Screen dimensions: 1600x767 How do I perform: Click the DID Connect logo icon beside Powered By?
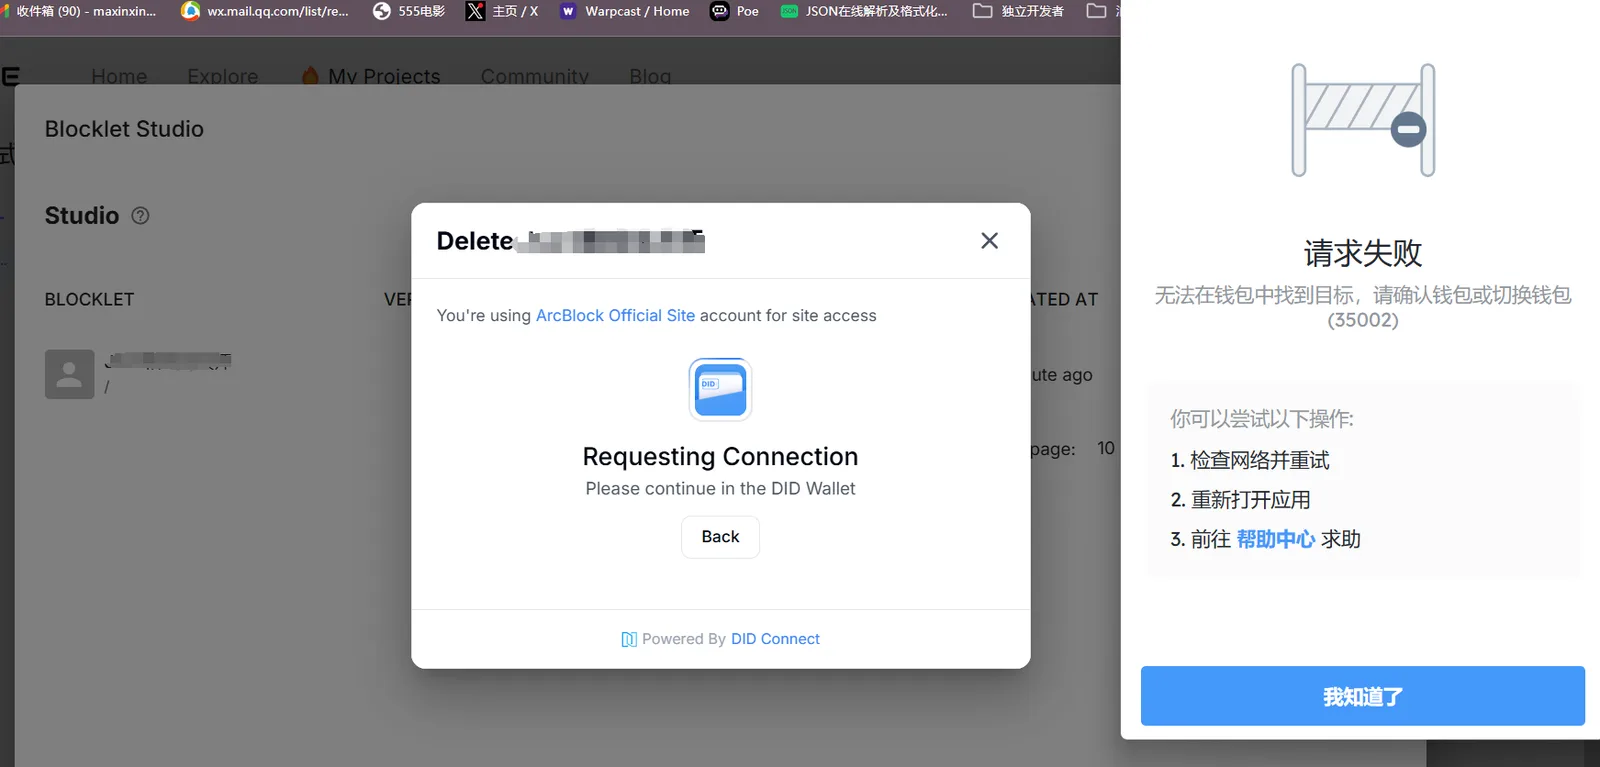629,639
